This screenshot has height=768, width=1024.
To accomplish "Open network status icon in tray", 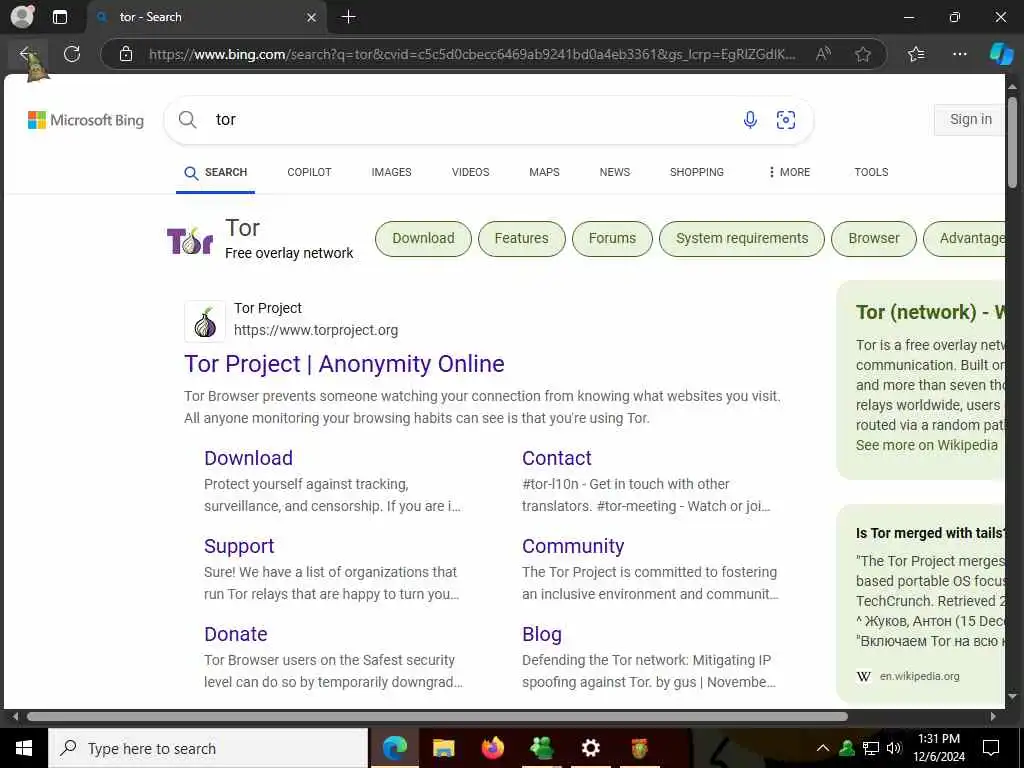I will pos(871,748).
